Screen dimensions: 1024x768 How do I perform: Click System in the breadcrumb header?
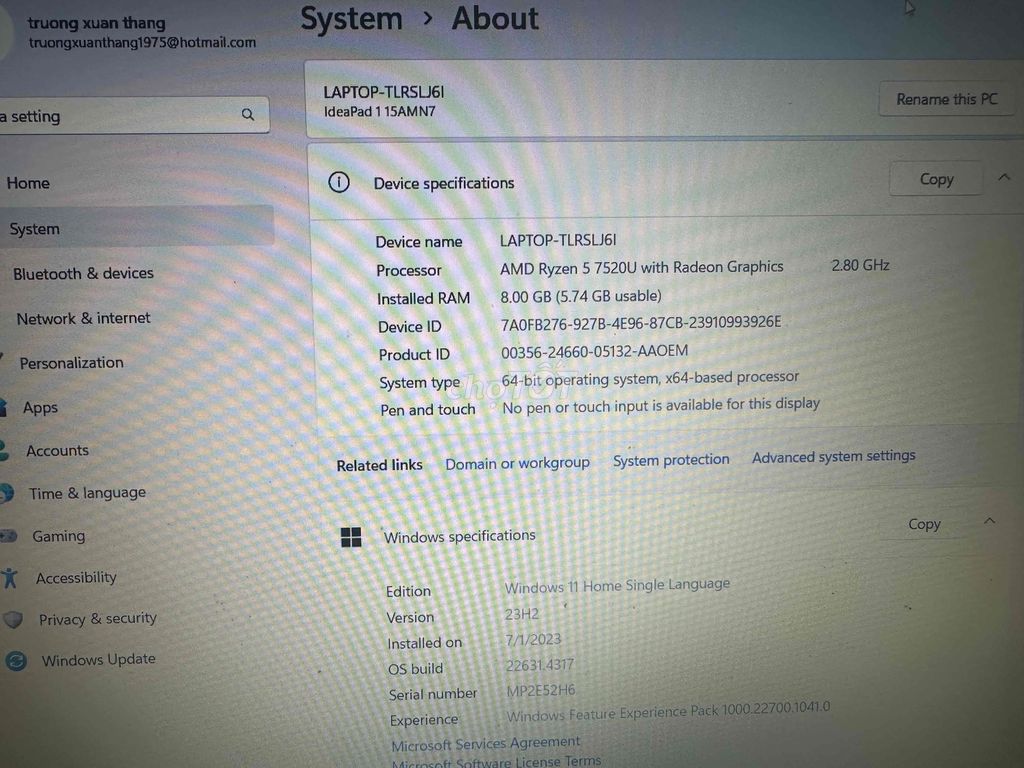[x=351, y=19]
